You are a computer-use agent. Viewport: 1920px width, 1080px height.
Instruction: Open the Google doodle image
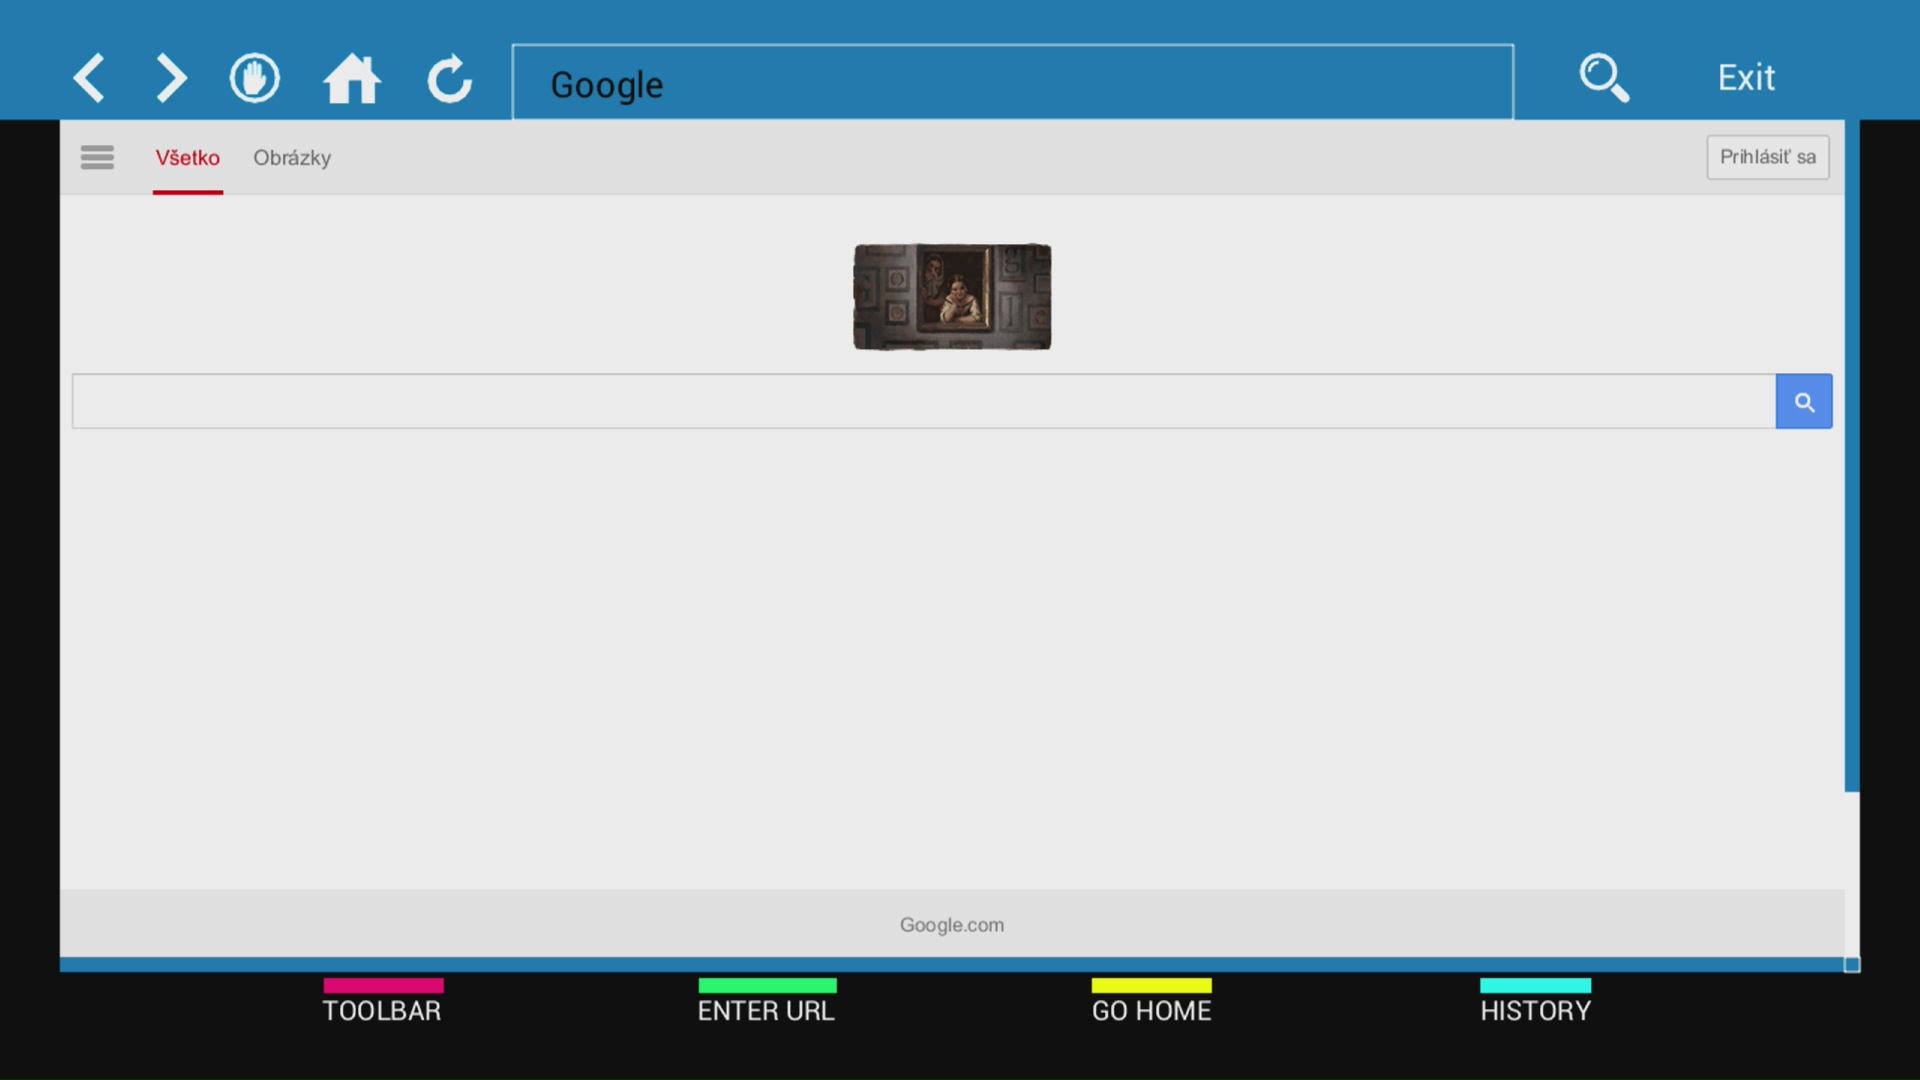point(952,297)
